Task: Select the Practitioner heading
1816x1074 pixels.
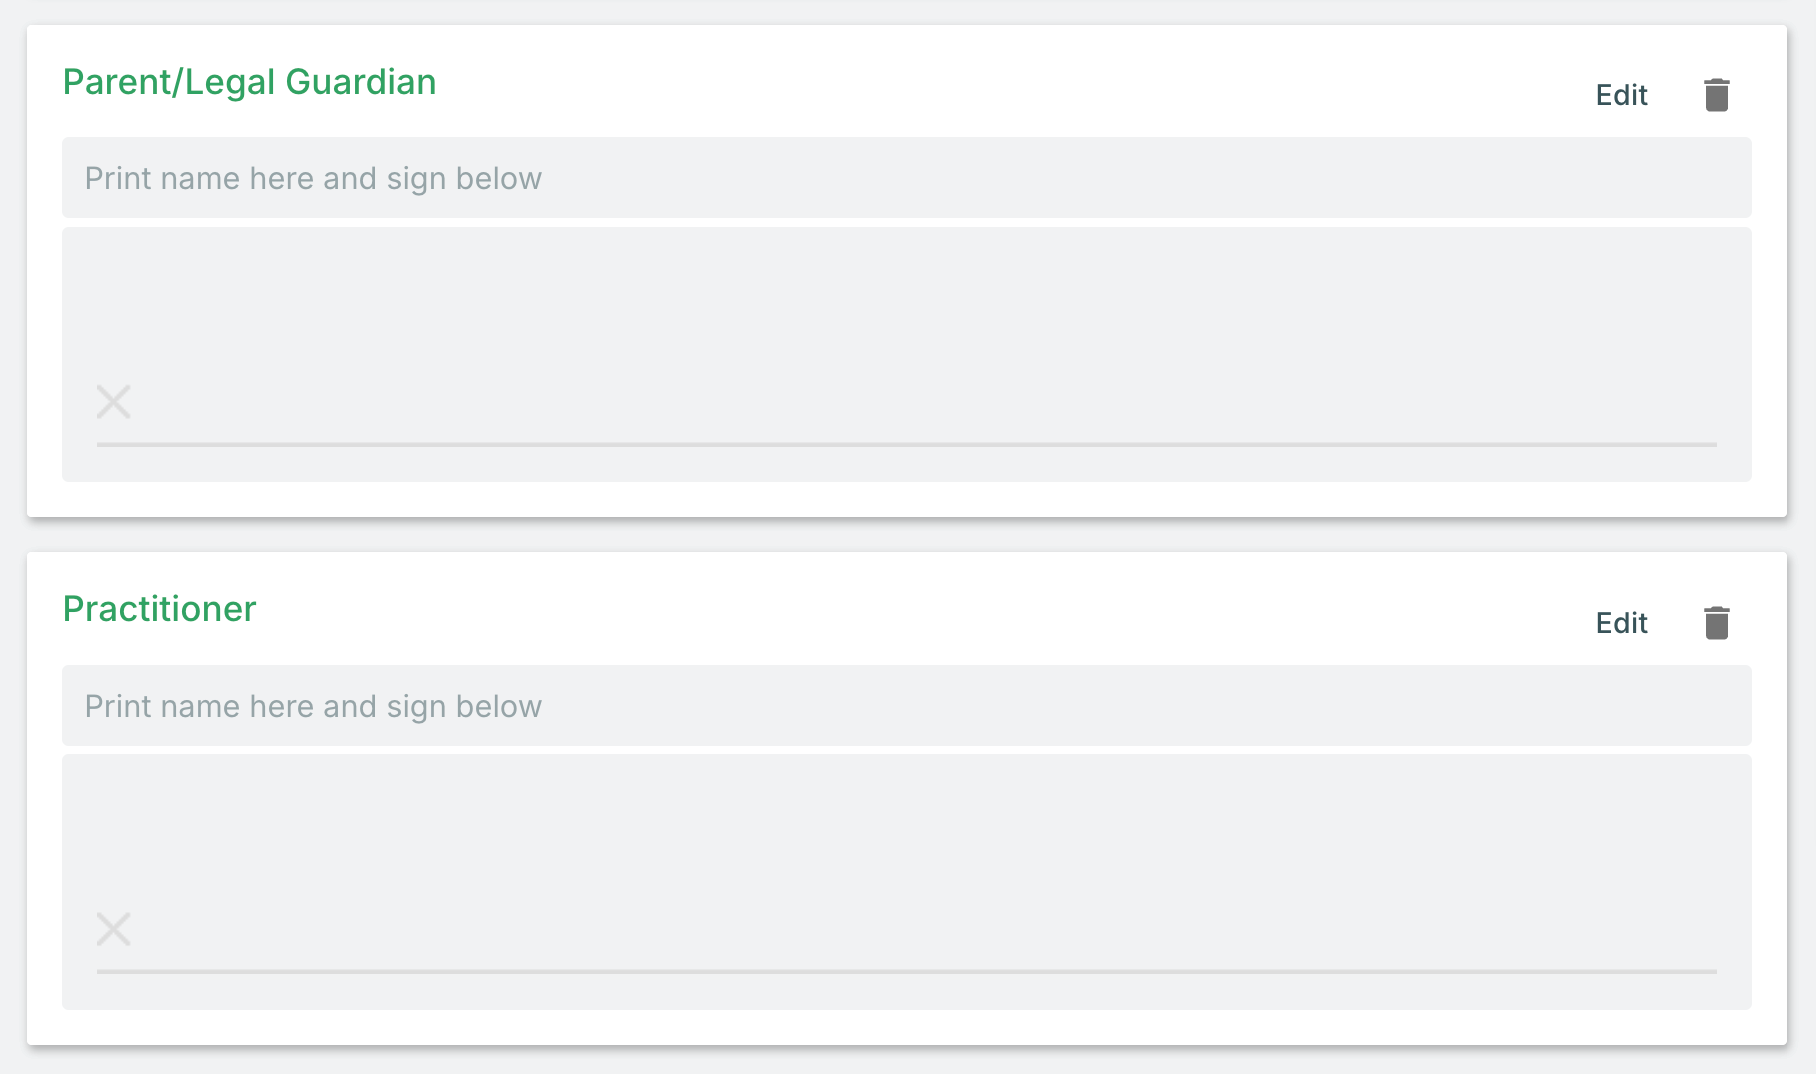Action: click(160, 609)
